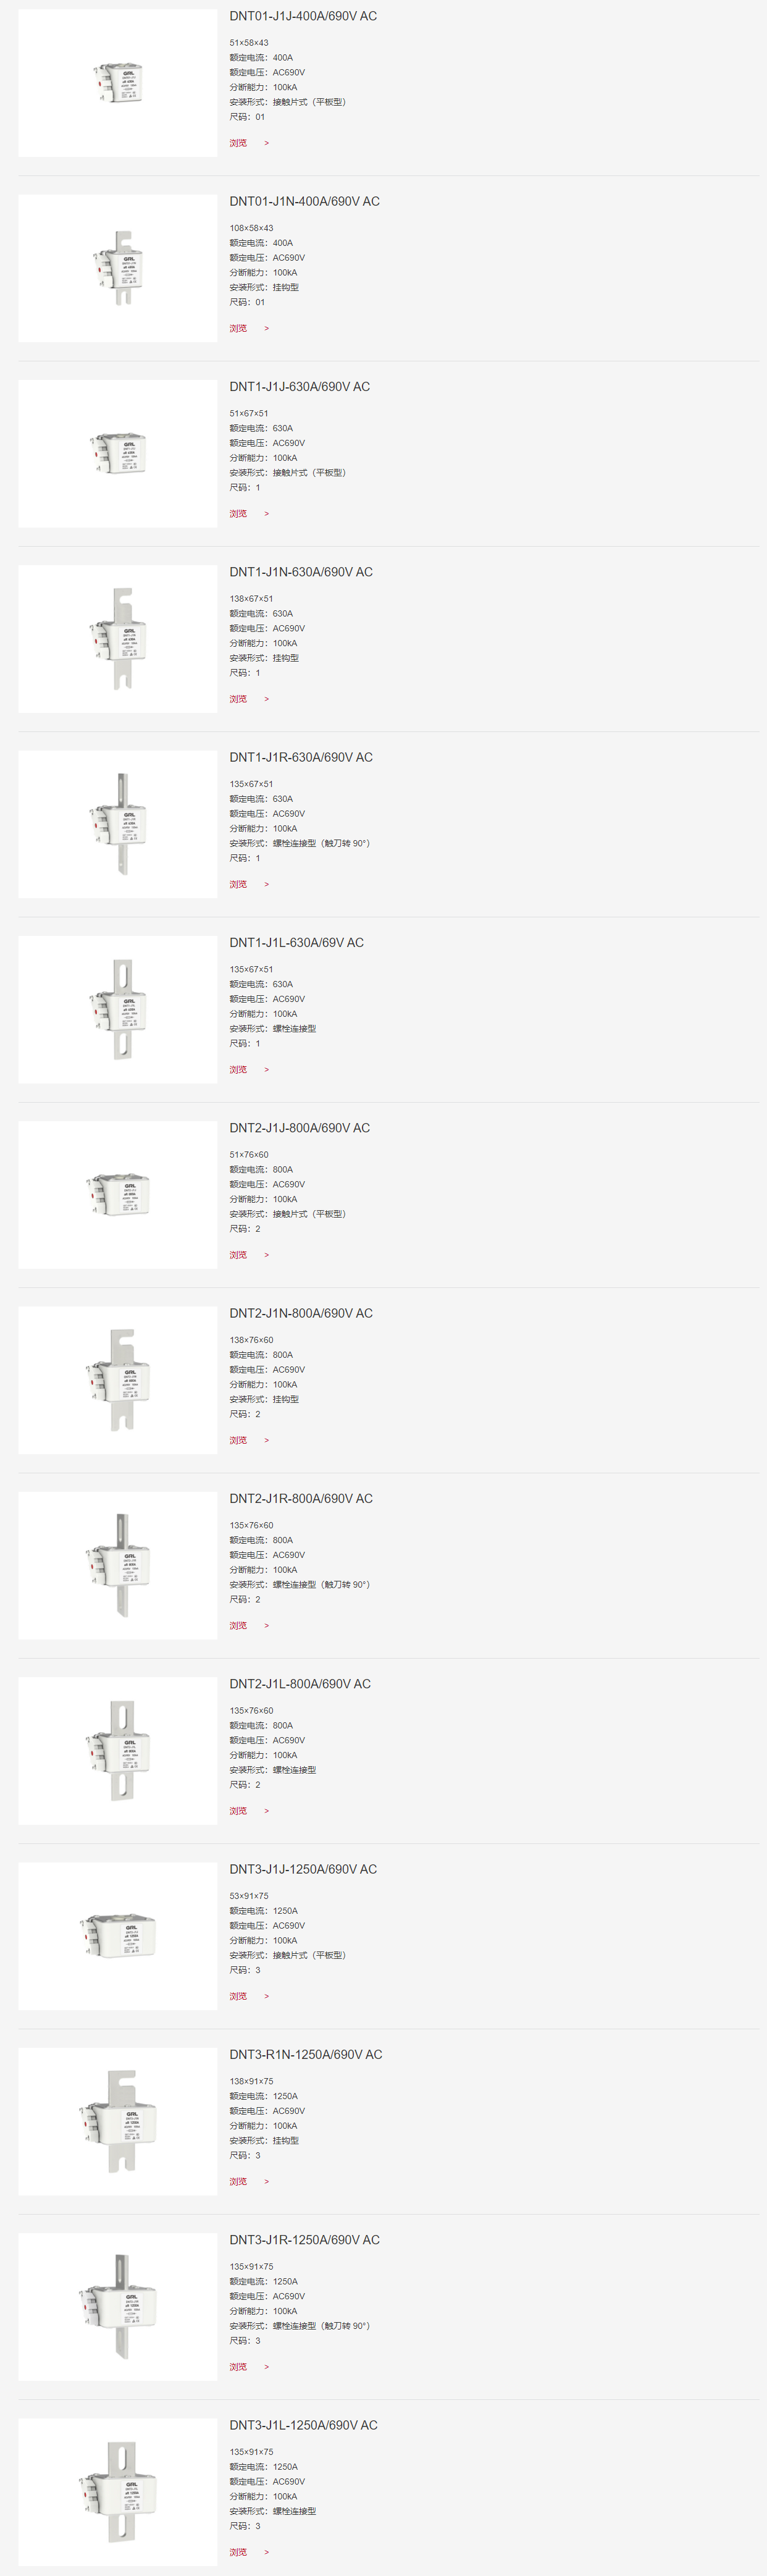View the DNT2-J1J-800A/690V AC product thumbnail
This screenshot has height=2576, width=767.
(x=118, y=1195)
